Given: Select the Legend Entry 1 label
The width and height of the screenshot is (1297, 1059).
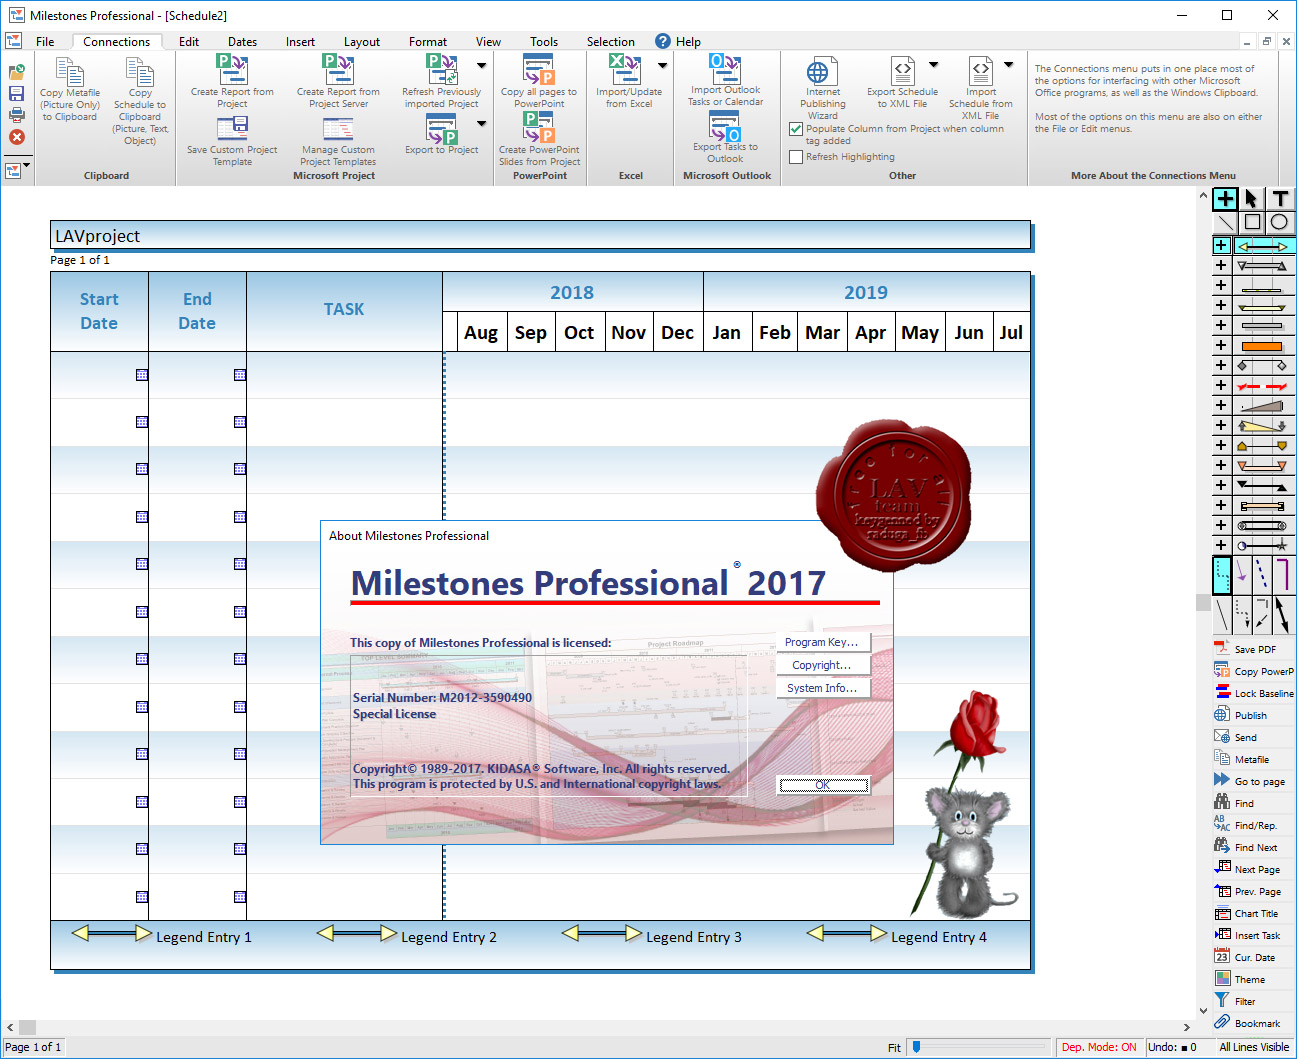Looking at the screenshot, I should click(204, 937).
